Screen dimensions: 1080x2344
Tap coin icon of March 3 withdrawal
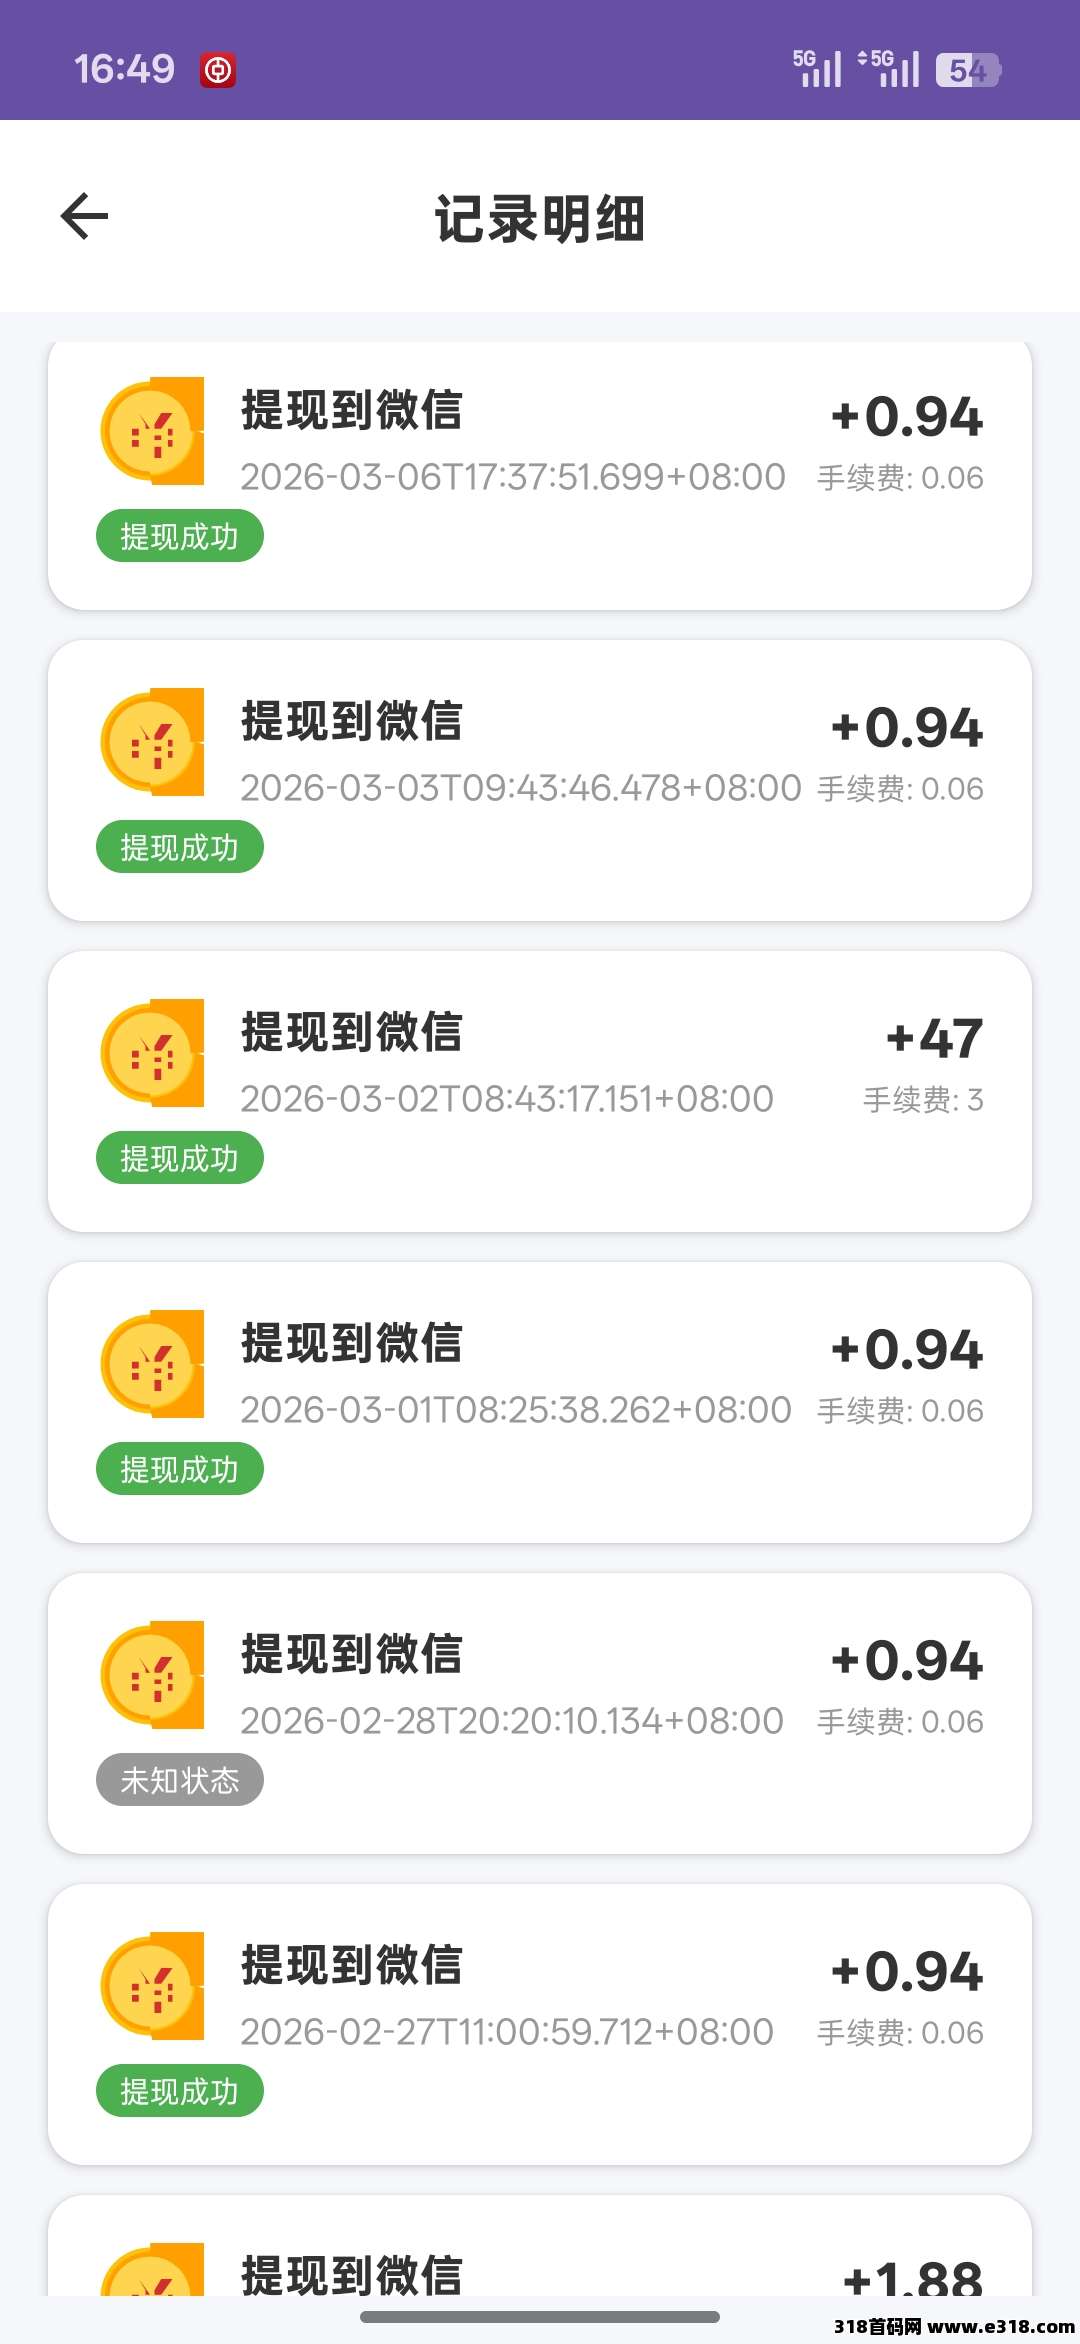pyautogui.click(x=153, y=742)
